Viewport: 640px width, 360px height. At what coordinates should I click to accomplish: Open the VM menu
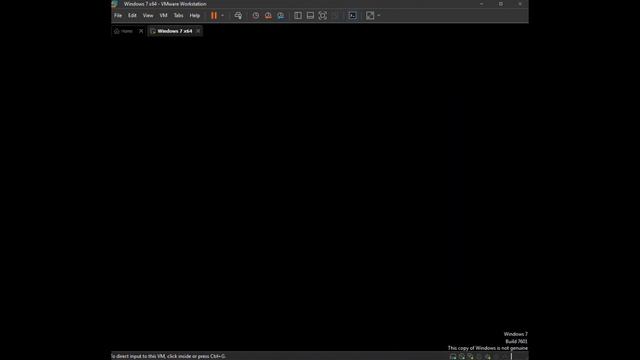(x=163, y=16)
